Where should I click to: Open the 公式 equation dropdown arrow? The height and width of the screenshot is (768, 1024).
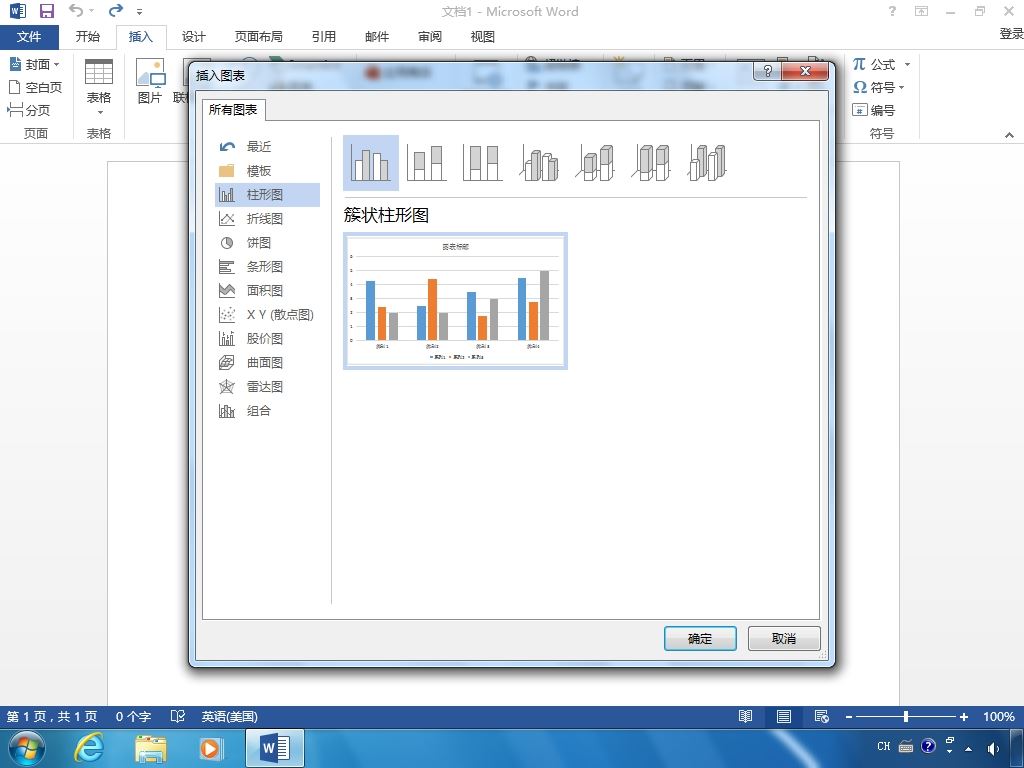[x=907, y=64]
